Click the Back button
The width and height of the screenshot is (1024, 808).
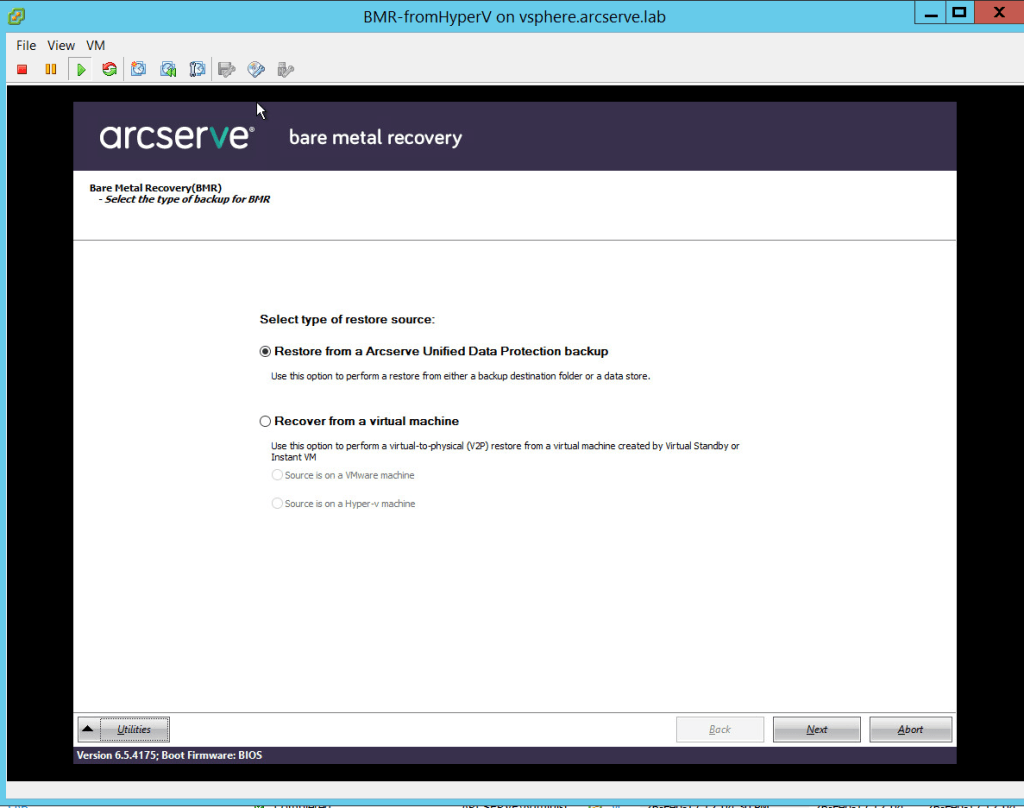pos(720,729)
